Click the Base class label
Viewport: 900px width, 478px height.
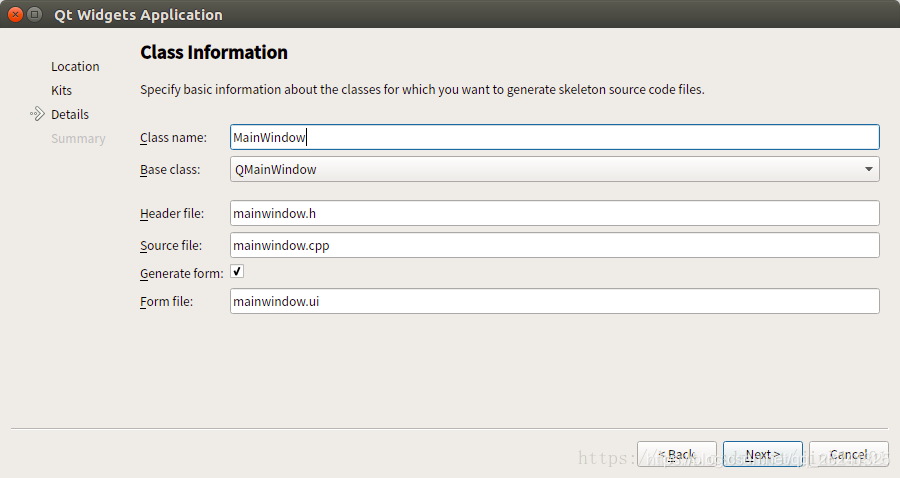[x=170, y=170]
